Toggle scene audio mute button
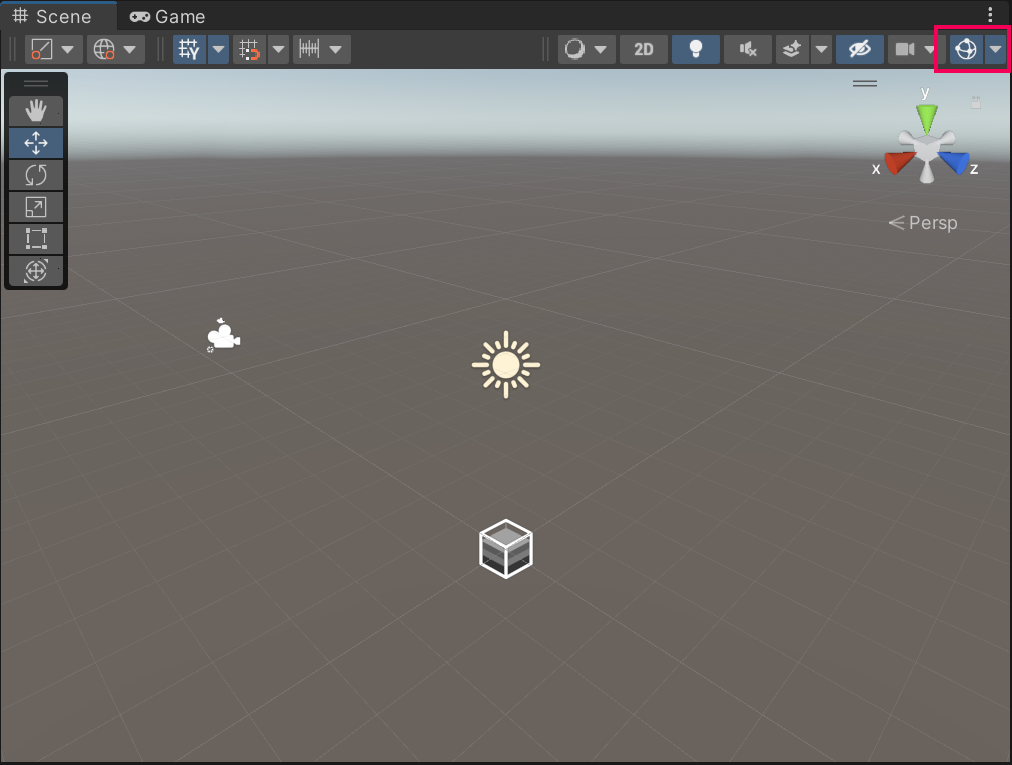The height and width of the screenshot is (765, 1012). [x=747, y=49]
